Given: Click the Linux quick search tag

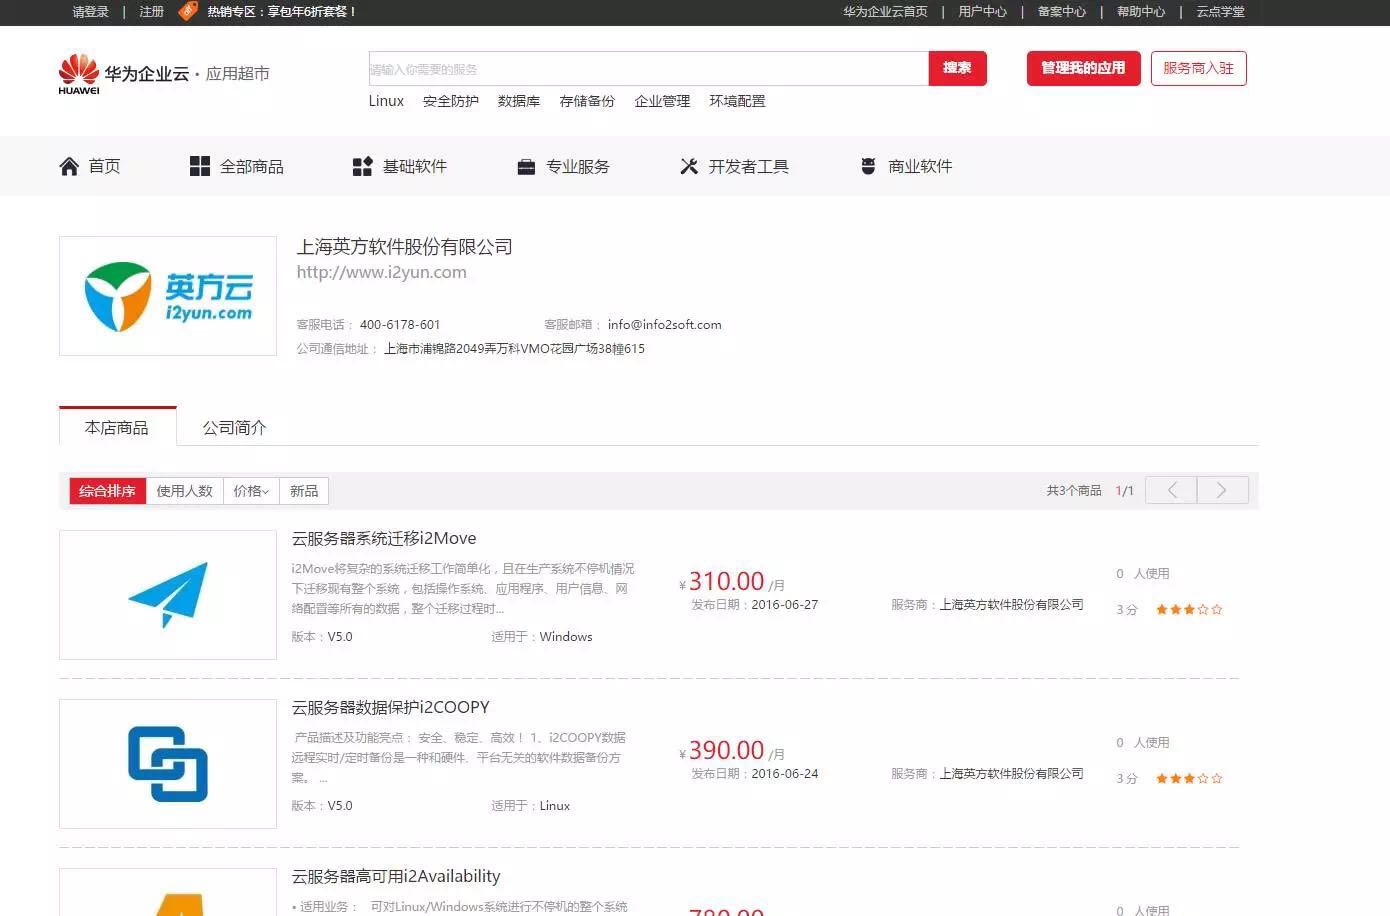Looking at the screenshot, I should coord(386,101).
